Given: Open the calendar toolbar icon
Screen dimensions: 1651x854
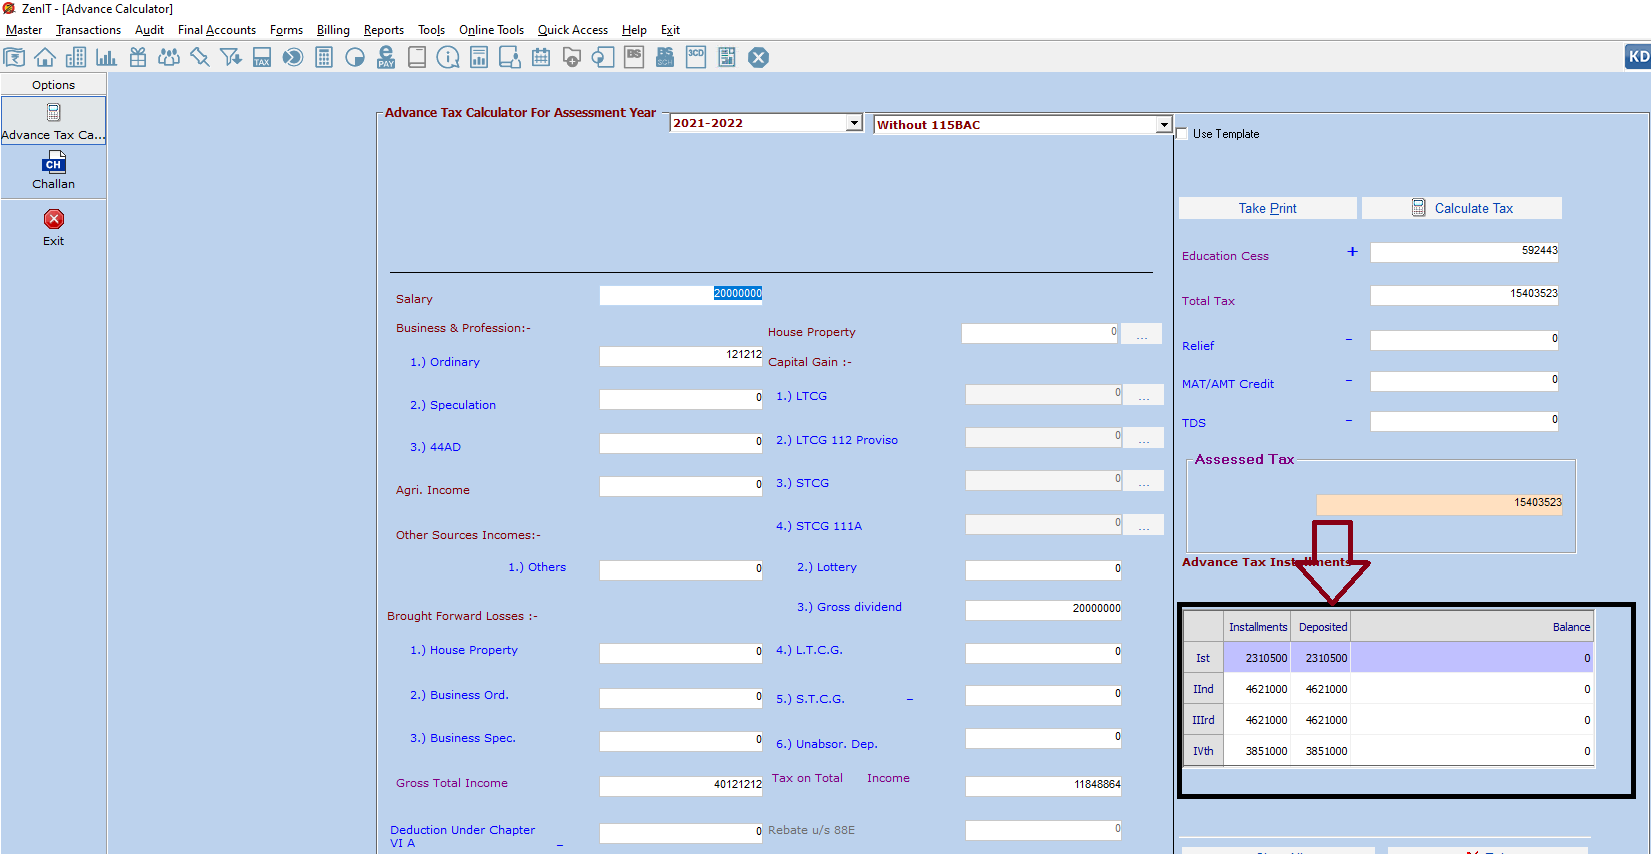Looking at the screenshot, I should click(541, 58).
